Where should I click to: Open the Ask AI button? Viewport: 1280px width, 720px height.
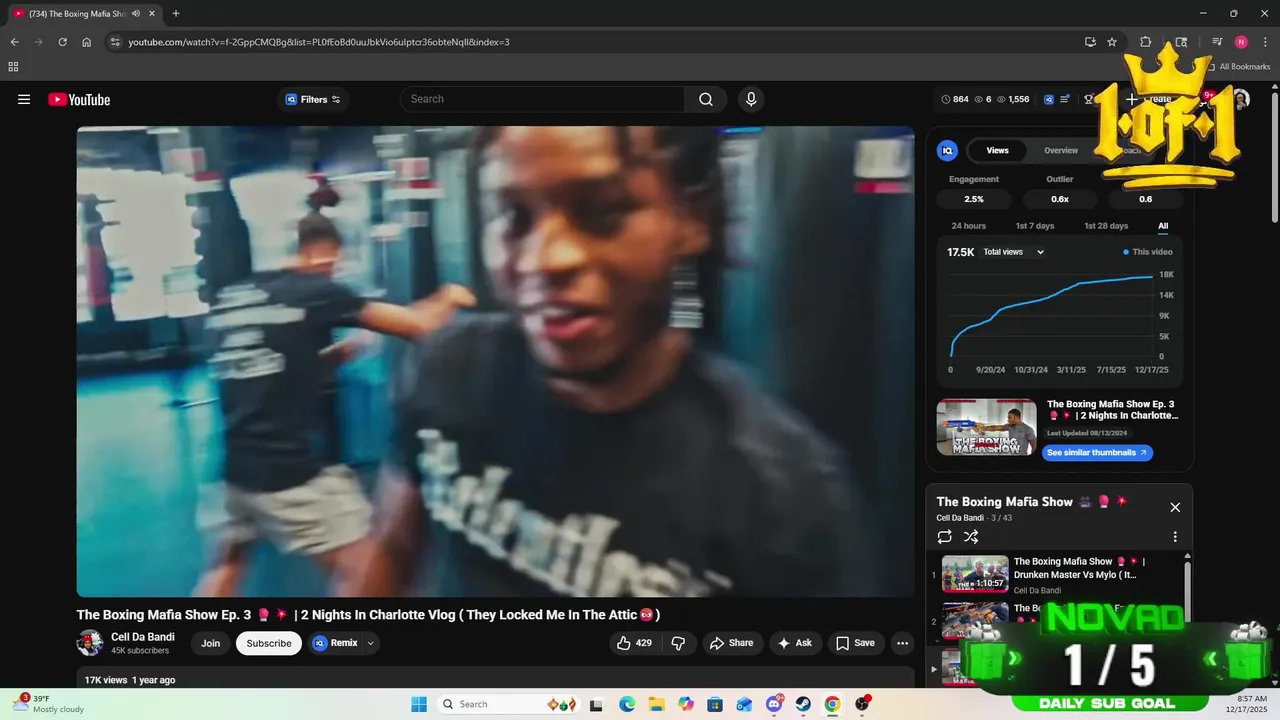(x=795, y=643)
